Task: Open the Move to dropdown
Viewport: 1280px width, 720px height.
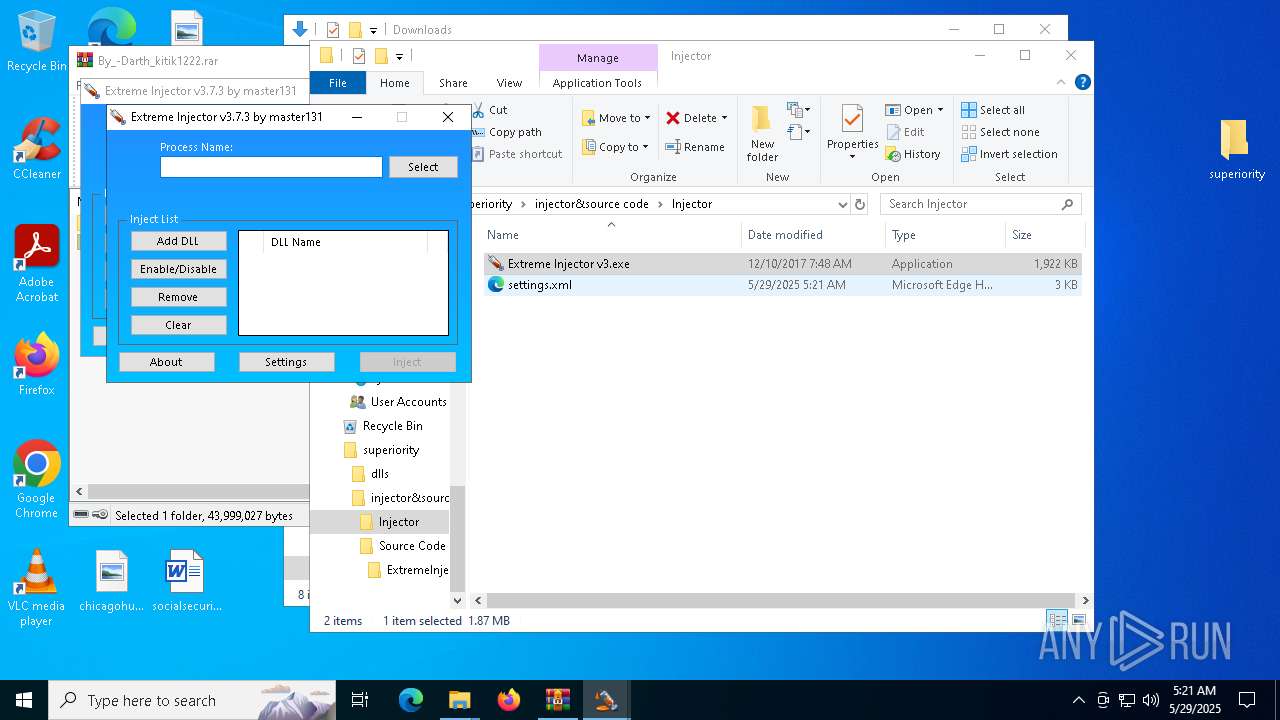Action: [x=617, y=118]
